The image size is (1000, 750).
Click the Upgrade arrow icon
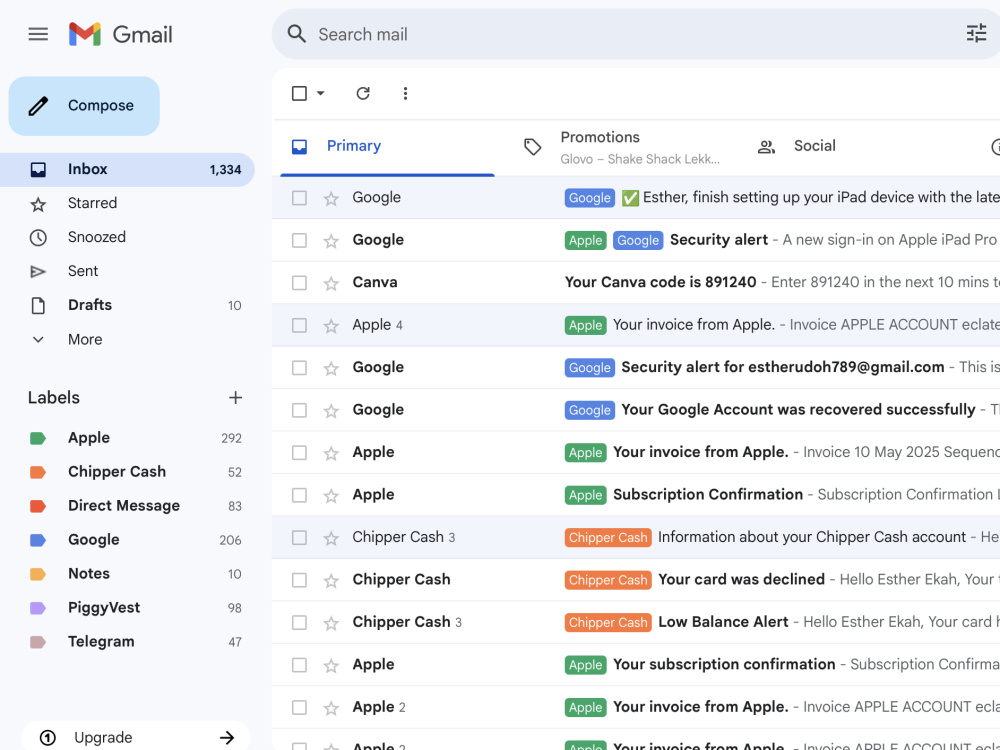click(227, 738)
